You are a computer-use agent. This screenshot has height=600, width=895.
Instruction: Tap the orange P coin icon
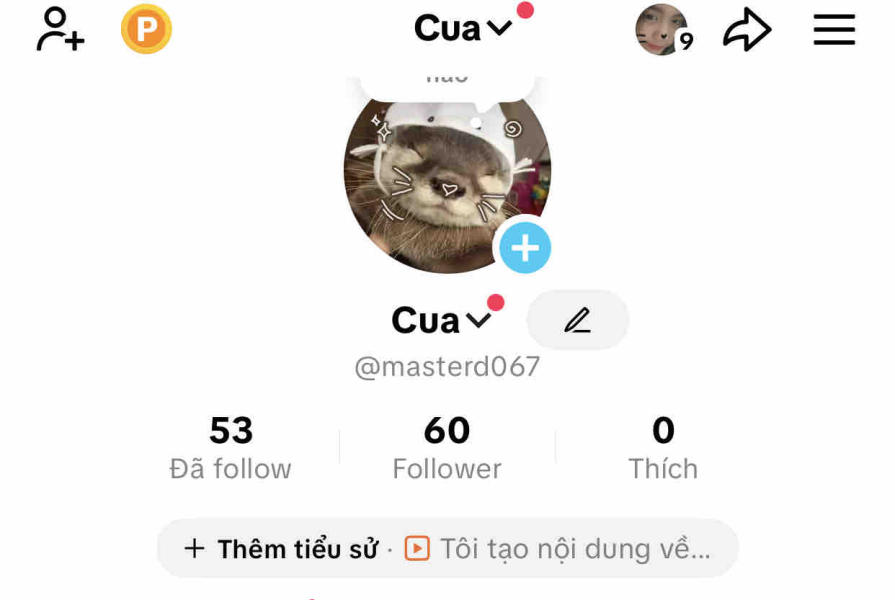point(146,29)
